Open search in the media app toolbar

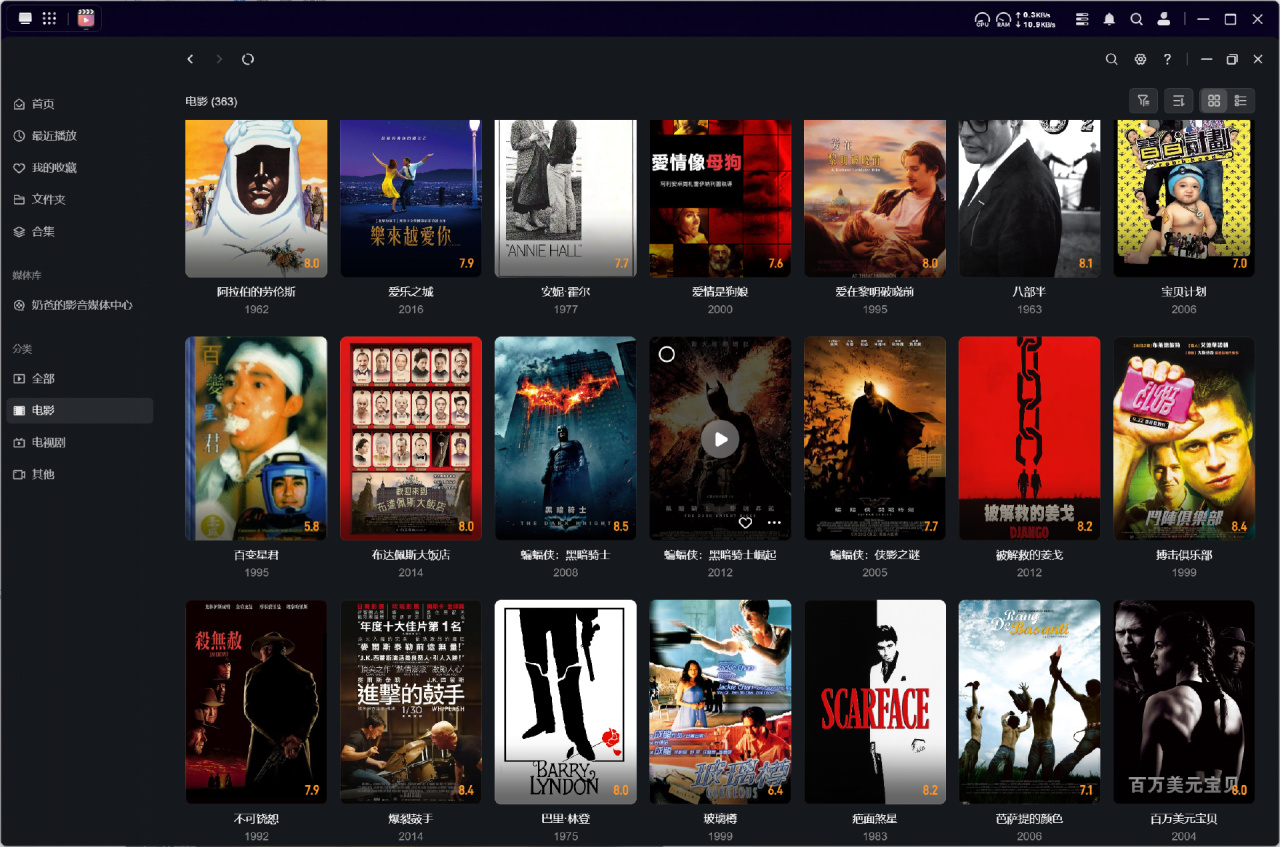click(x=1111, y=59)
